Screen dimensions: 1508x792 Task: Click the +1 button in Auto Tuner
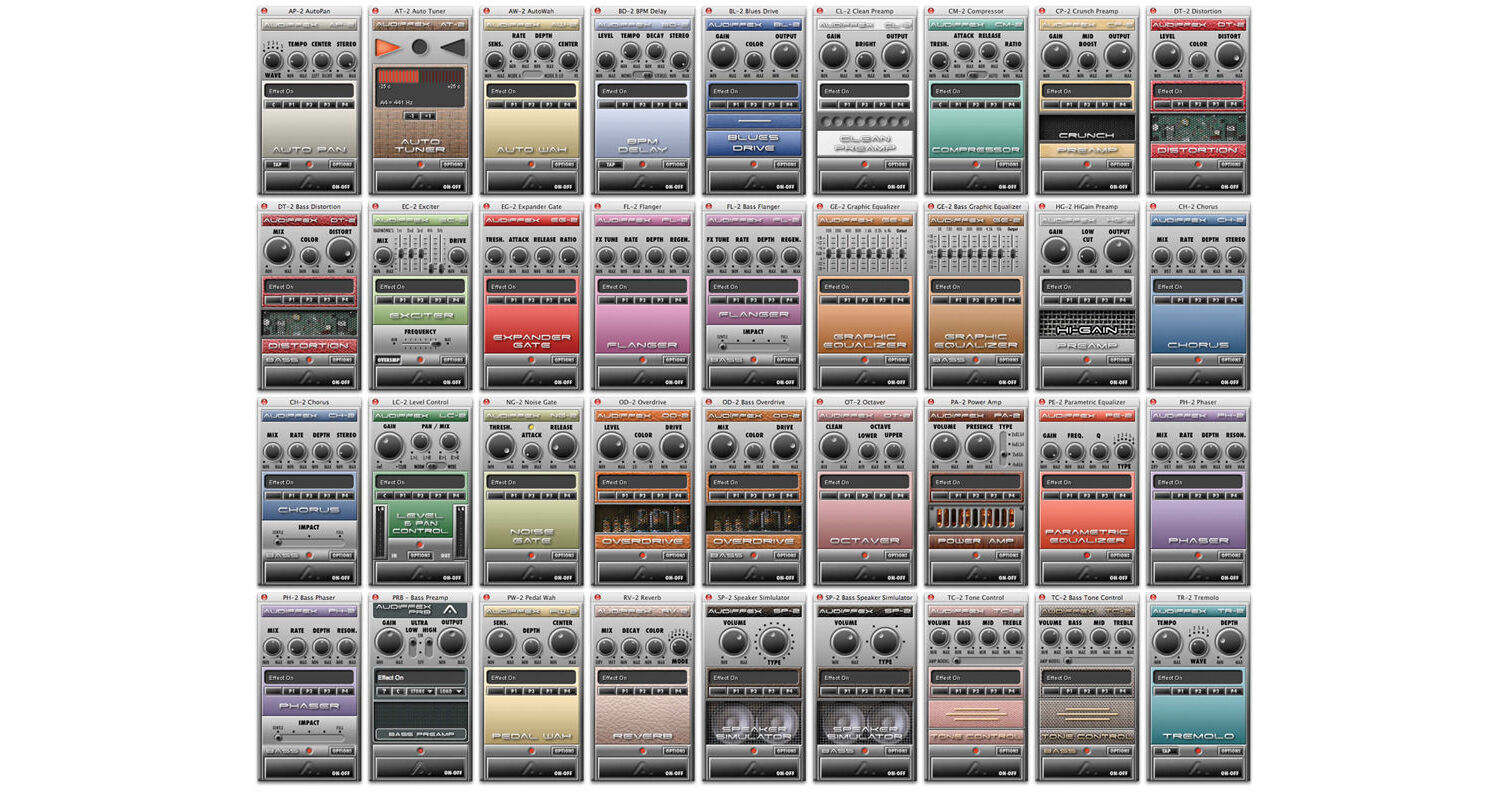(428, 117)
